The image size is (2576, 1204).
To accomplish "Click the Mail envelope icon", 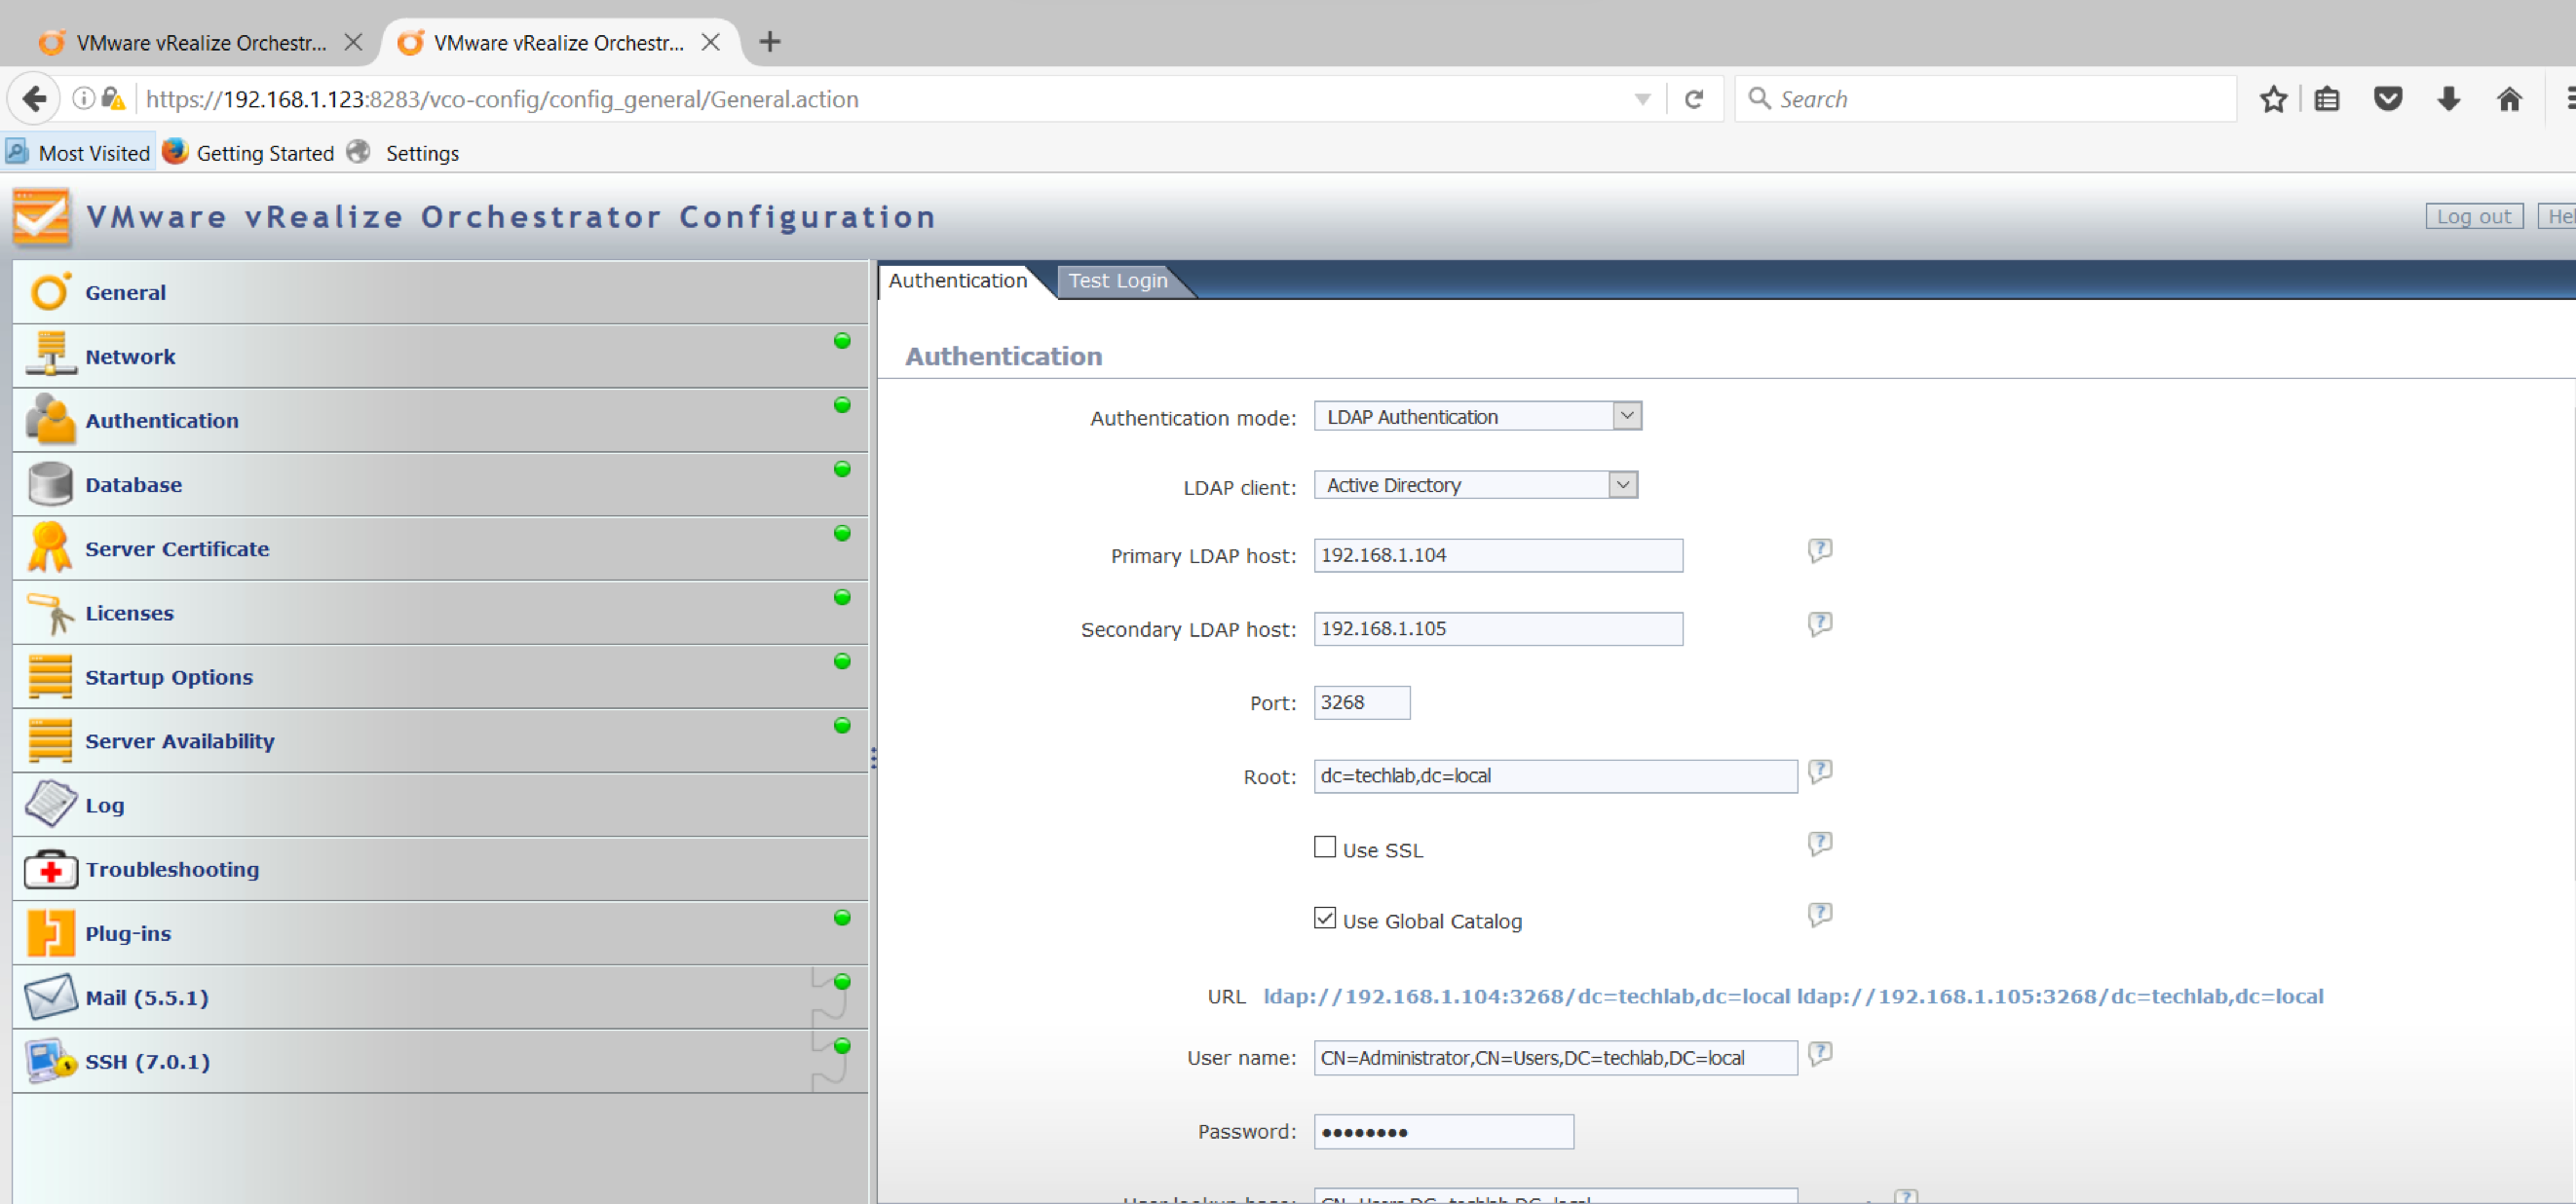I will [50, 997].
